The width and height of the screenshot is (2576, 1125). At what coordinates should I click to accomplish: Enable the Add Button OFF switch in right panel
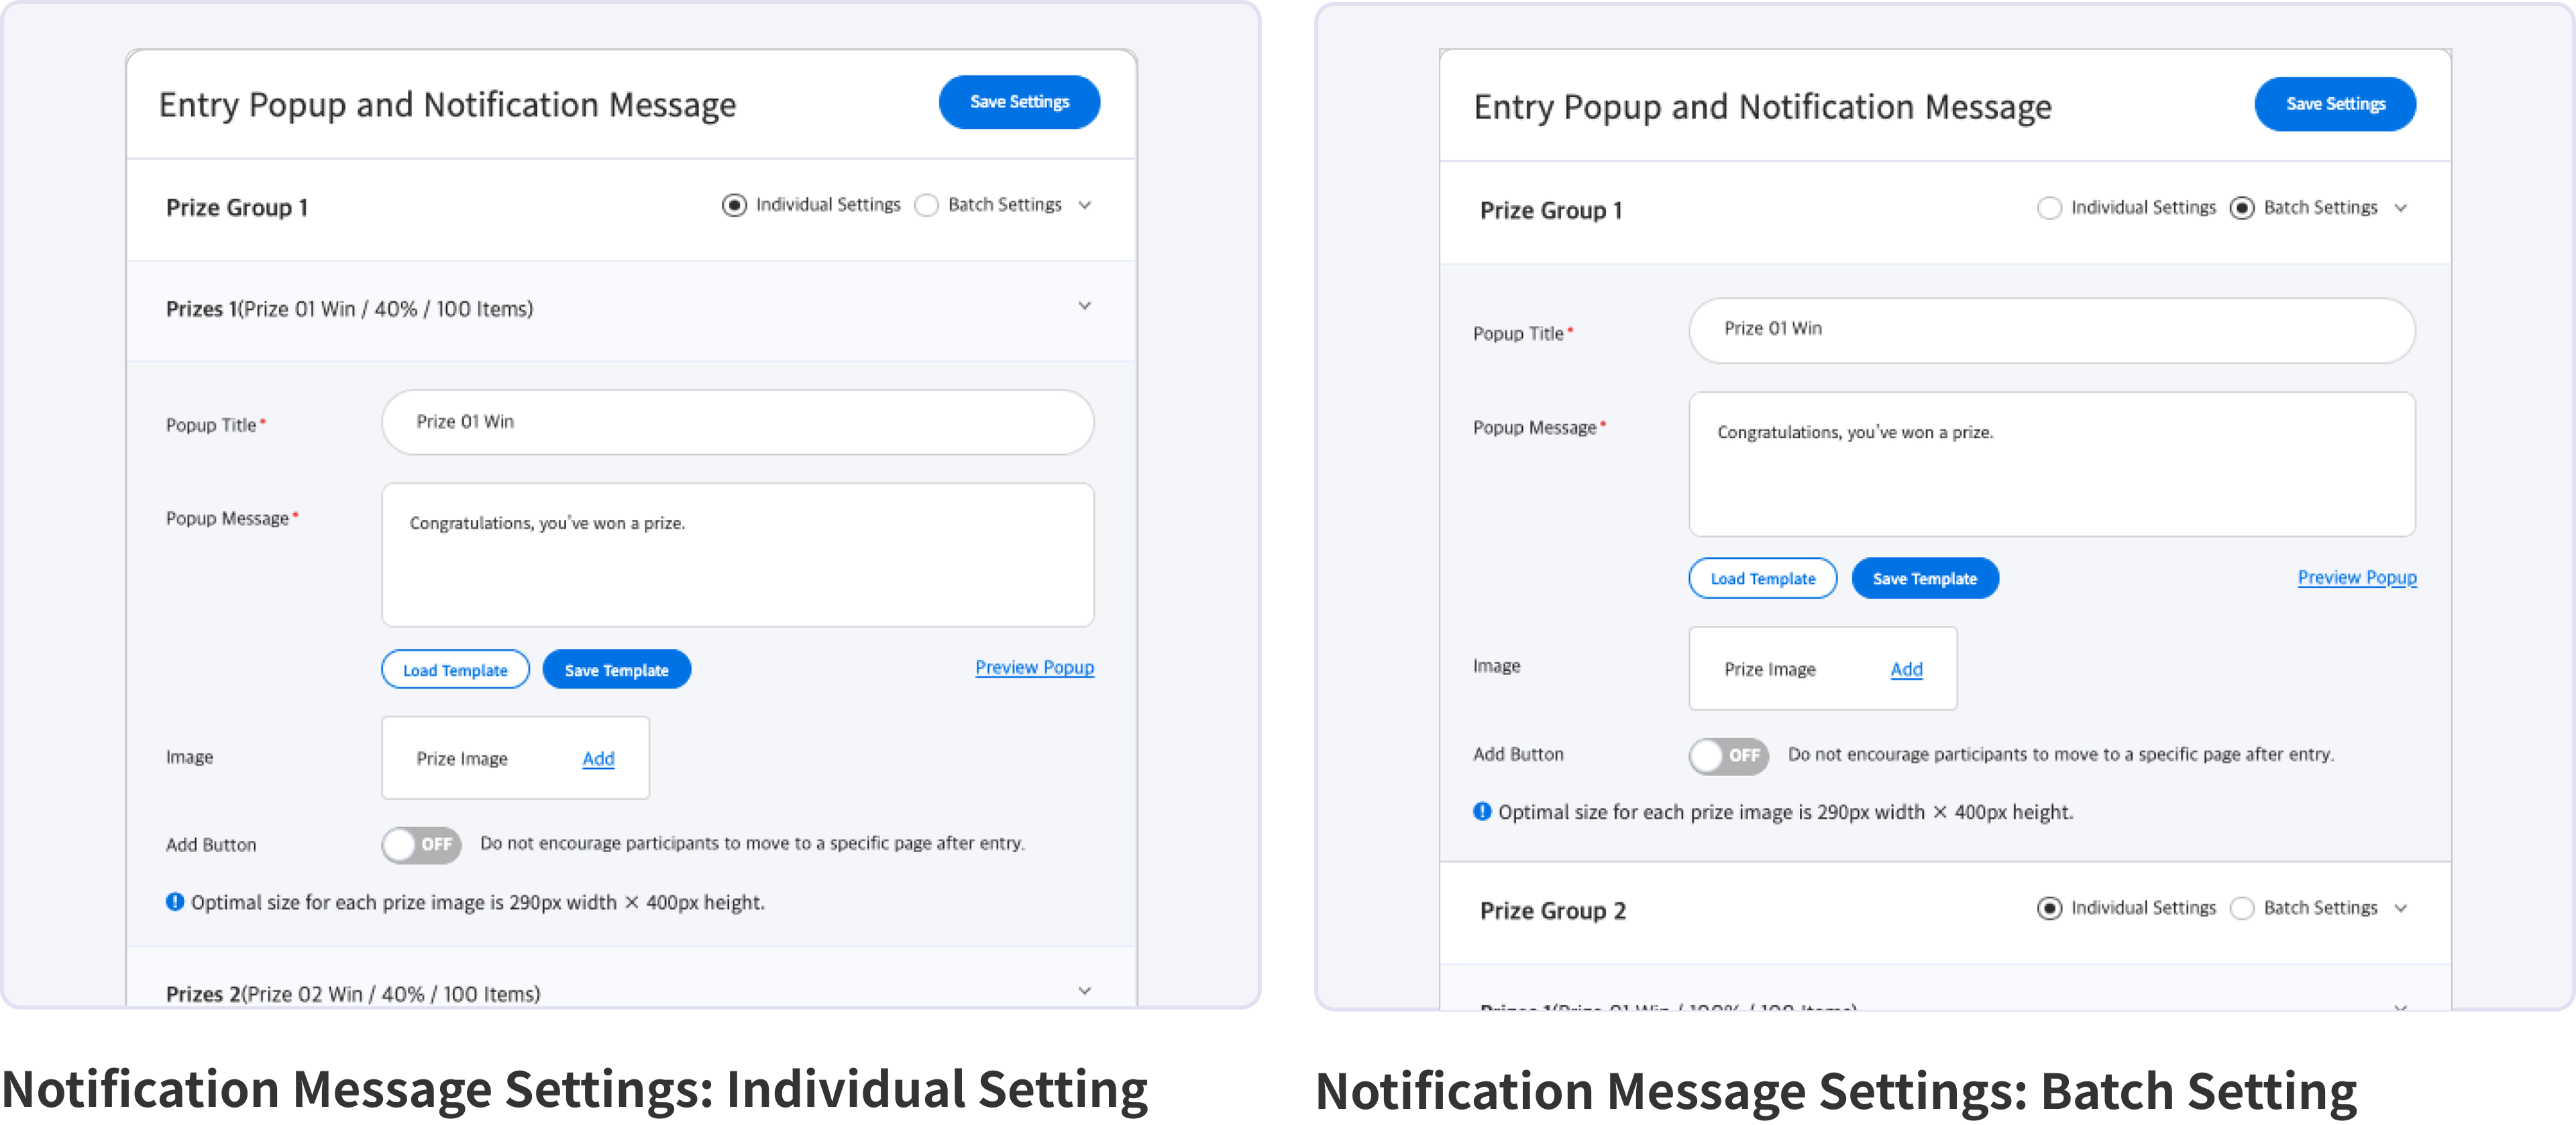pyautogui.click(x=1728, y=755)
